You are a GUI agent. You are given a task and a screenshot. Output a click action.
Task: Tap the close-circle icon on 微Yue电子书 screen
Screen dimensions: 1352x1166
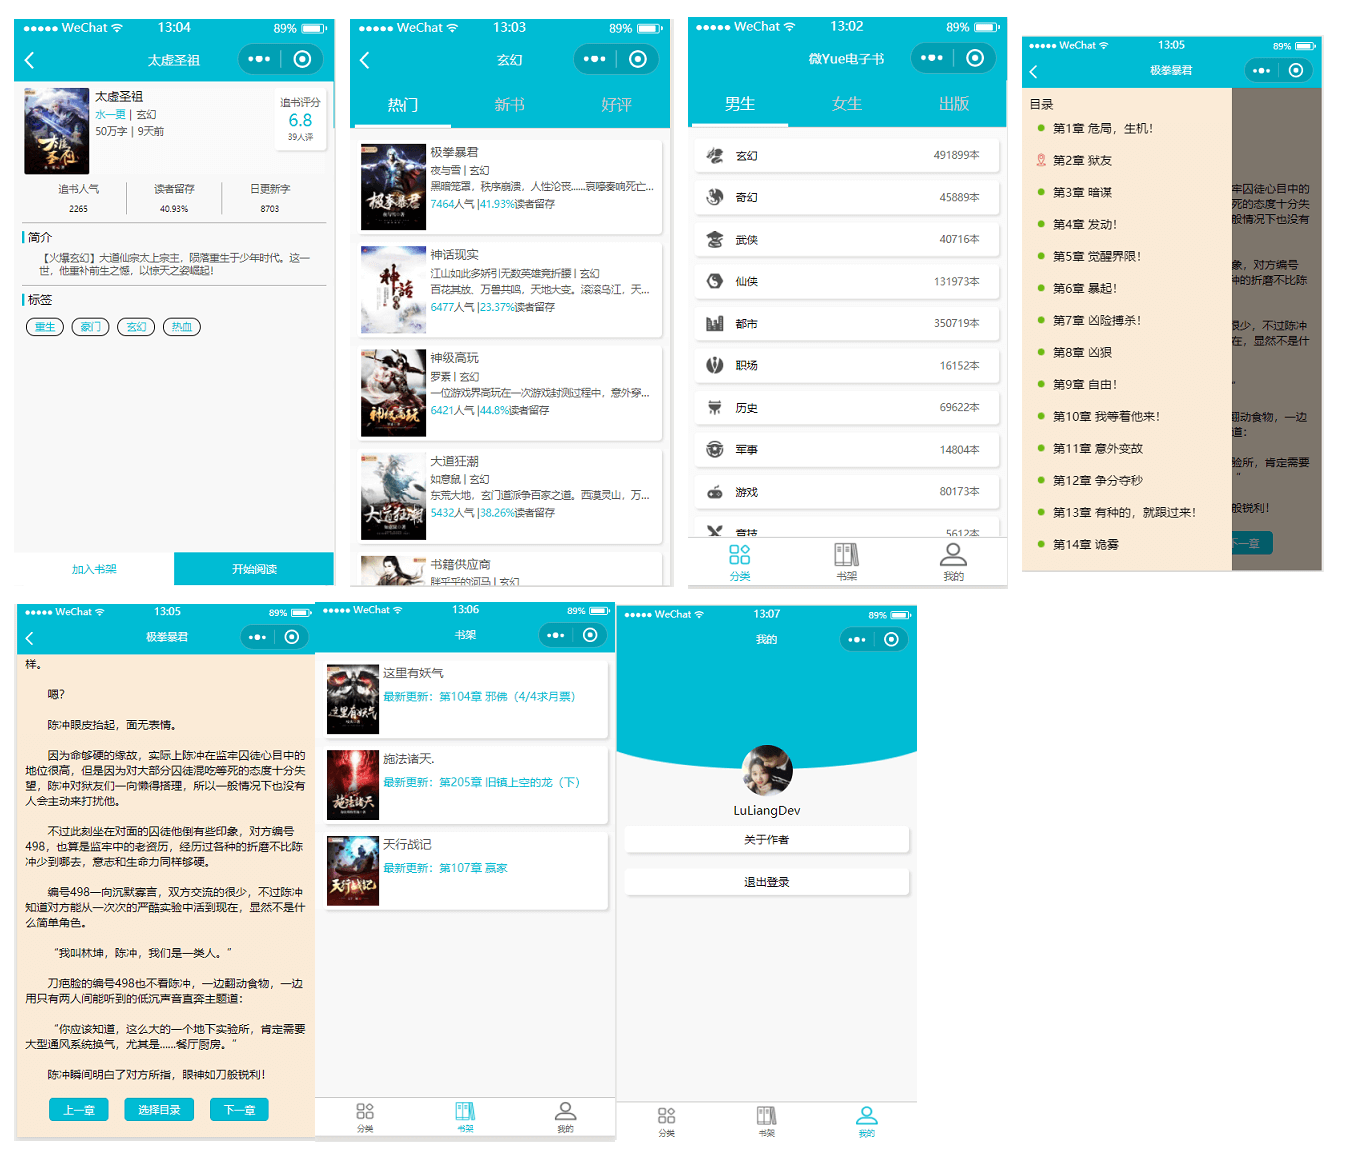pos(975,58)
